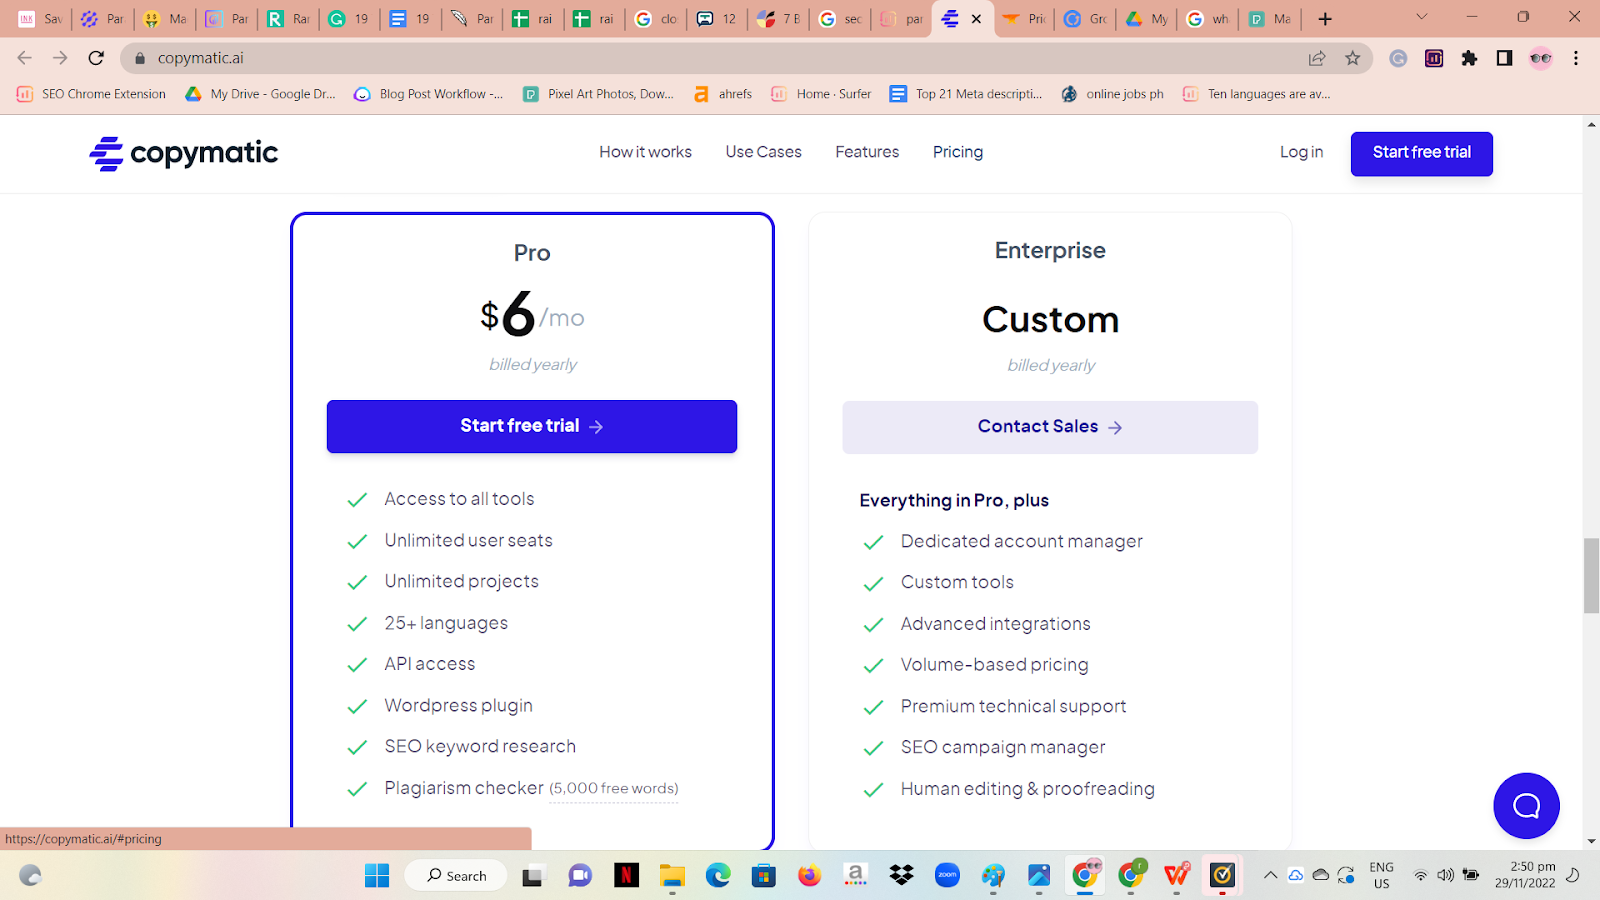Click the share icon in the address bar
This screenshot has height=900, width=1600.
coord(1317,58)
